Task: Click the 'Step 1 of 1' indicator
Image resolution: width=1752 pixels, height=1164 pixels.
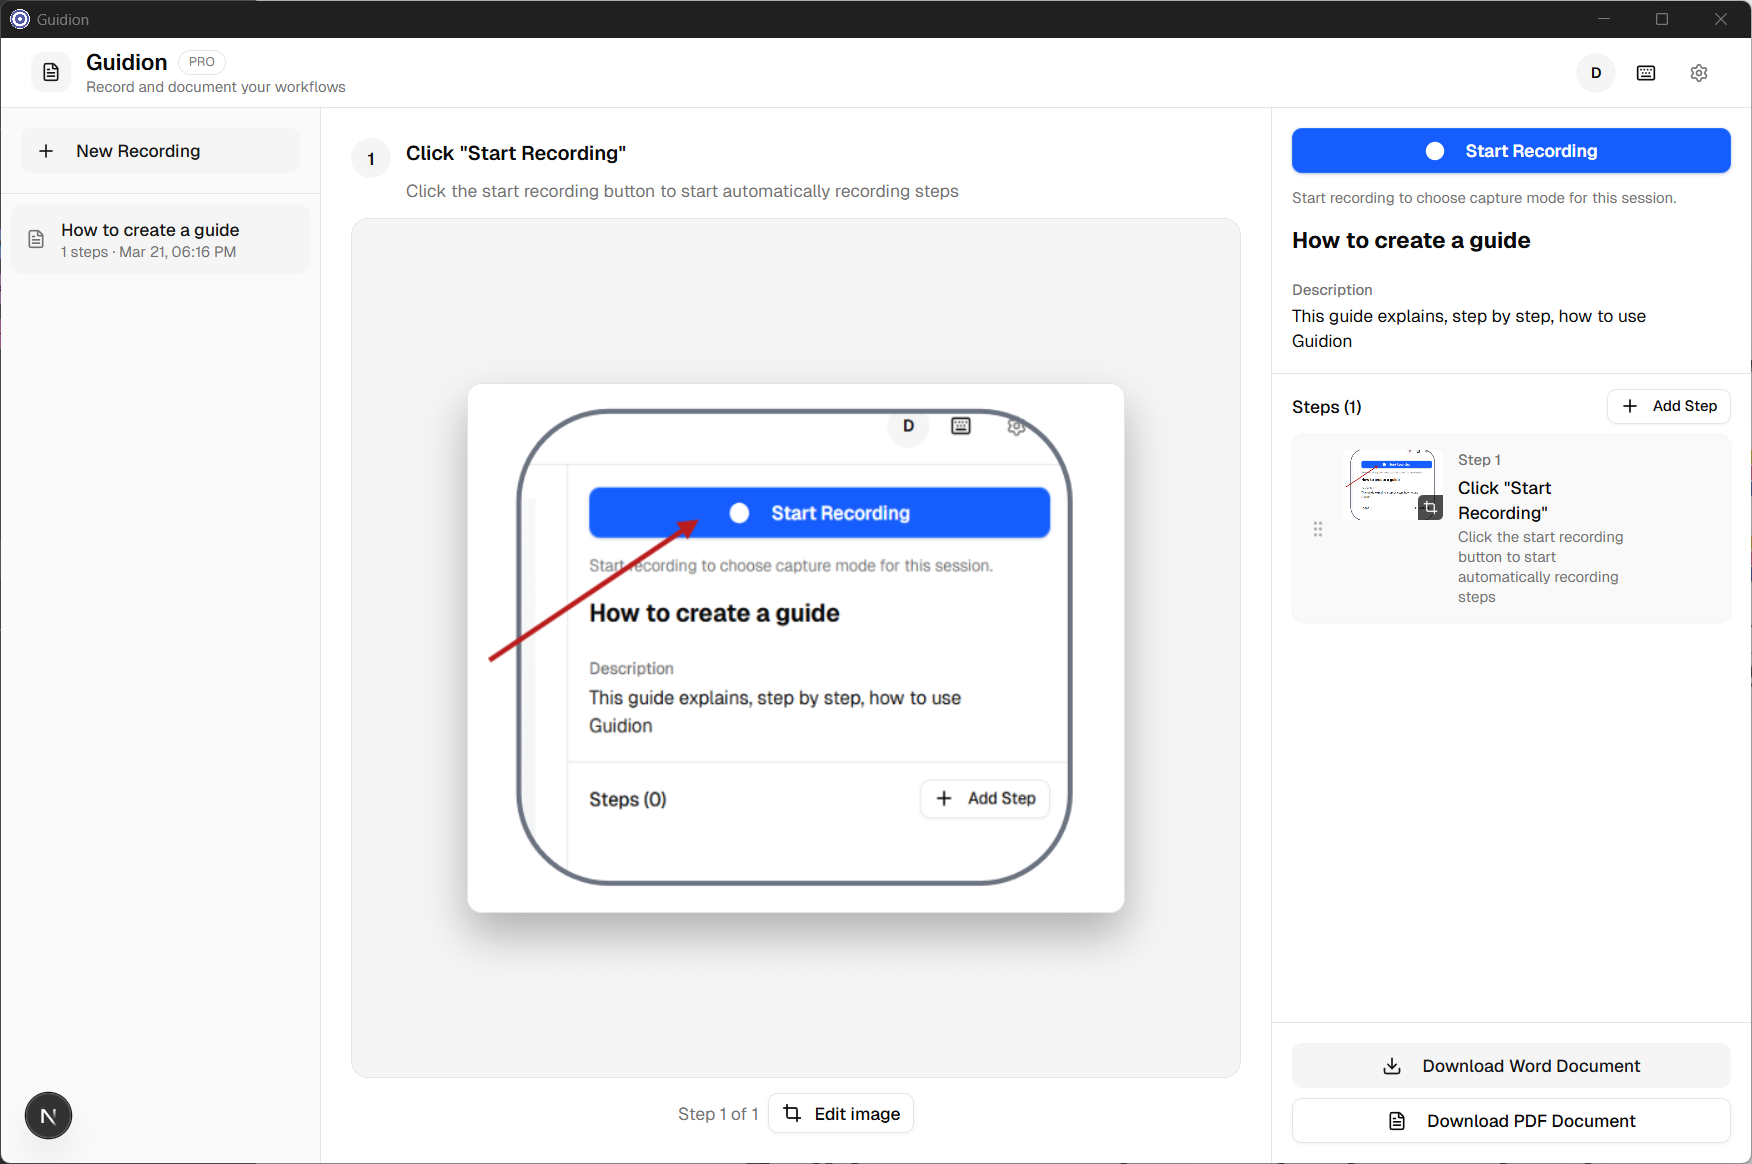Action: pyautogui.click(x=718, y=1114)
